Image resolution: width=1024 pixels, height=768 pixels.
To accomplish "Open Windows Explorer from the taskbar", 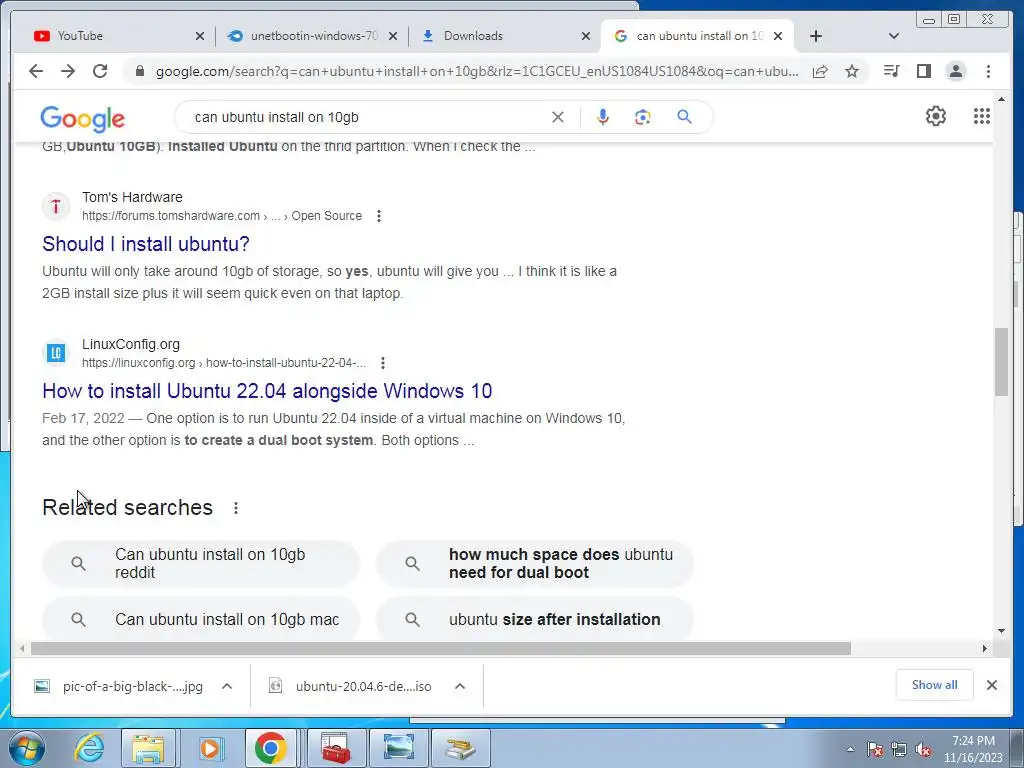I will [148, 748].
